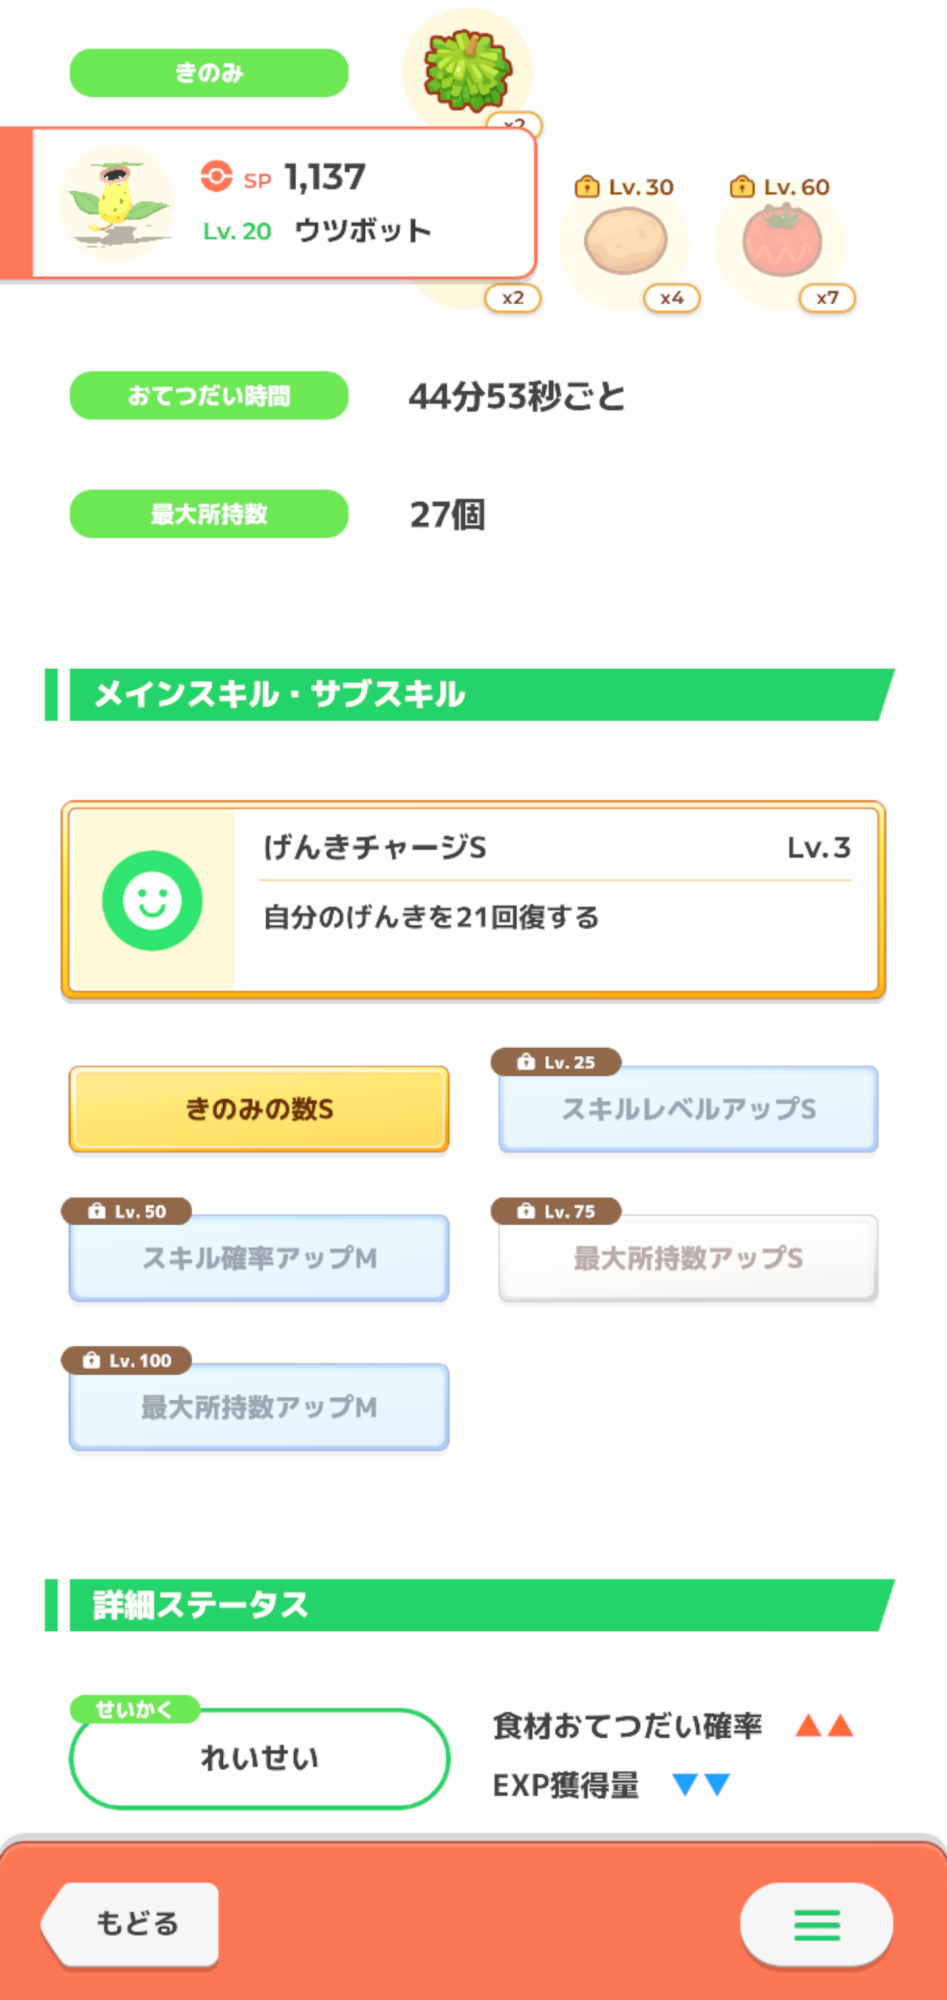Tap the potato ingredient icon

[626, 241]
